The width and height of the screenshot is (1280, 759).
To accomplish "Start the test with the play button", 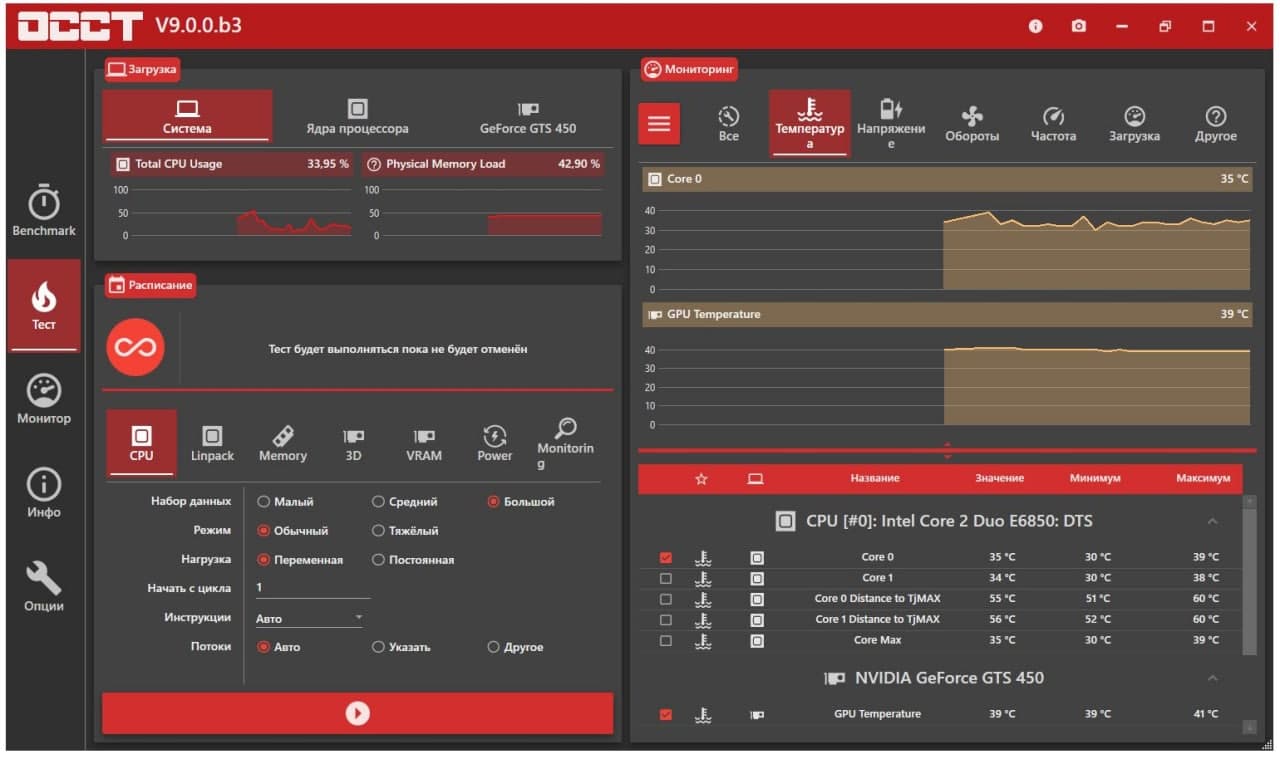I will pos(357,713).
